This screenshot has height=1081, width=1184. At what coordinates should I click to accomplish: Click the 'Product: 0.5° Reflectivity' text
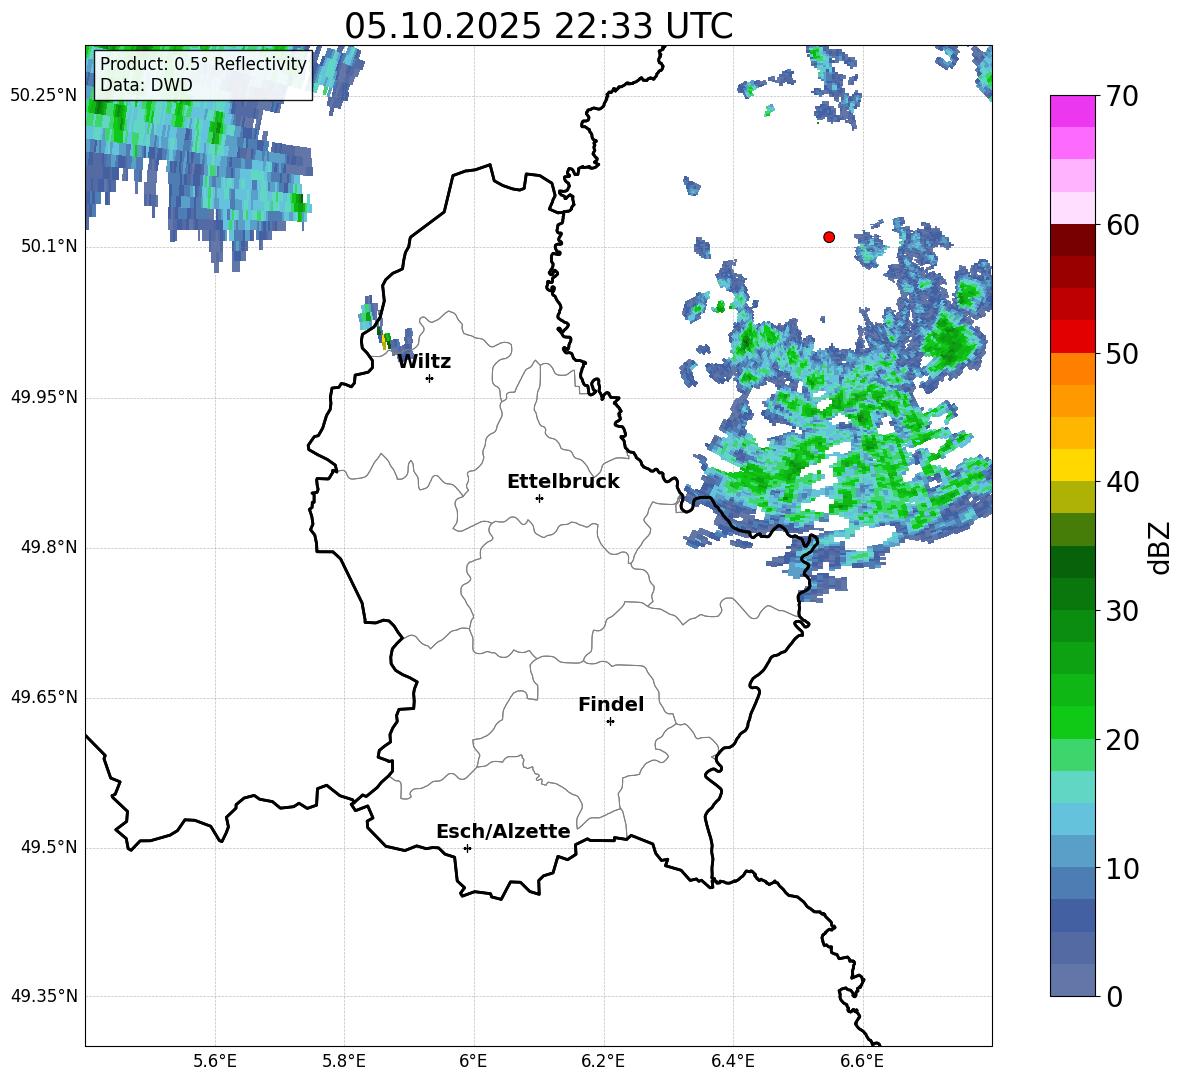[x=203, y=64]
